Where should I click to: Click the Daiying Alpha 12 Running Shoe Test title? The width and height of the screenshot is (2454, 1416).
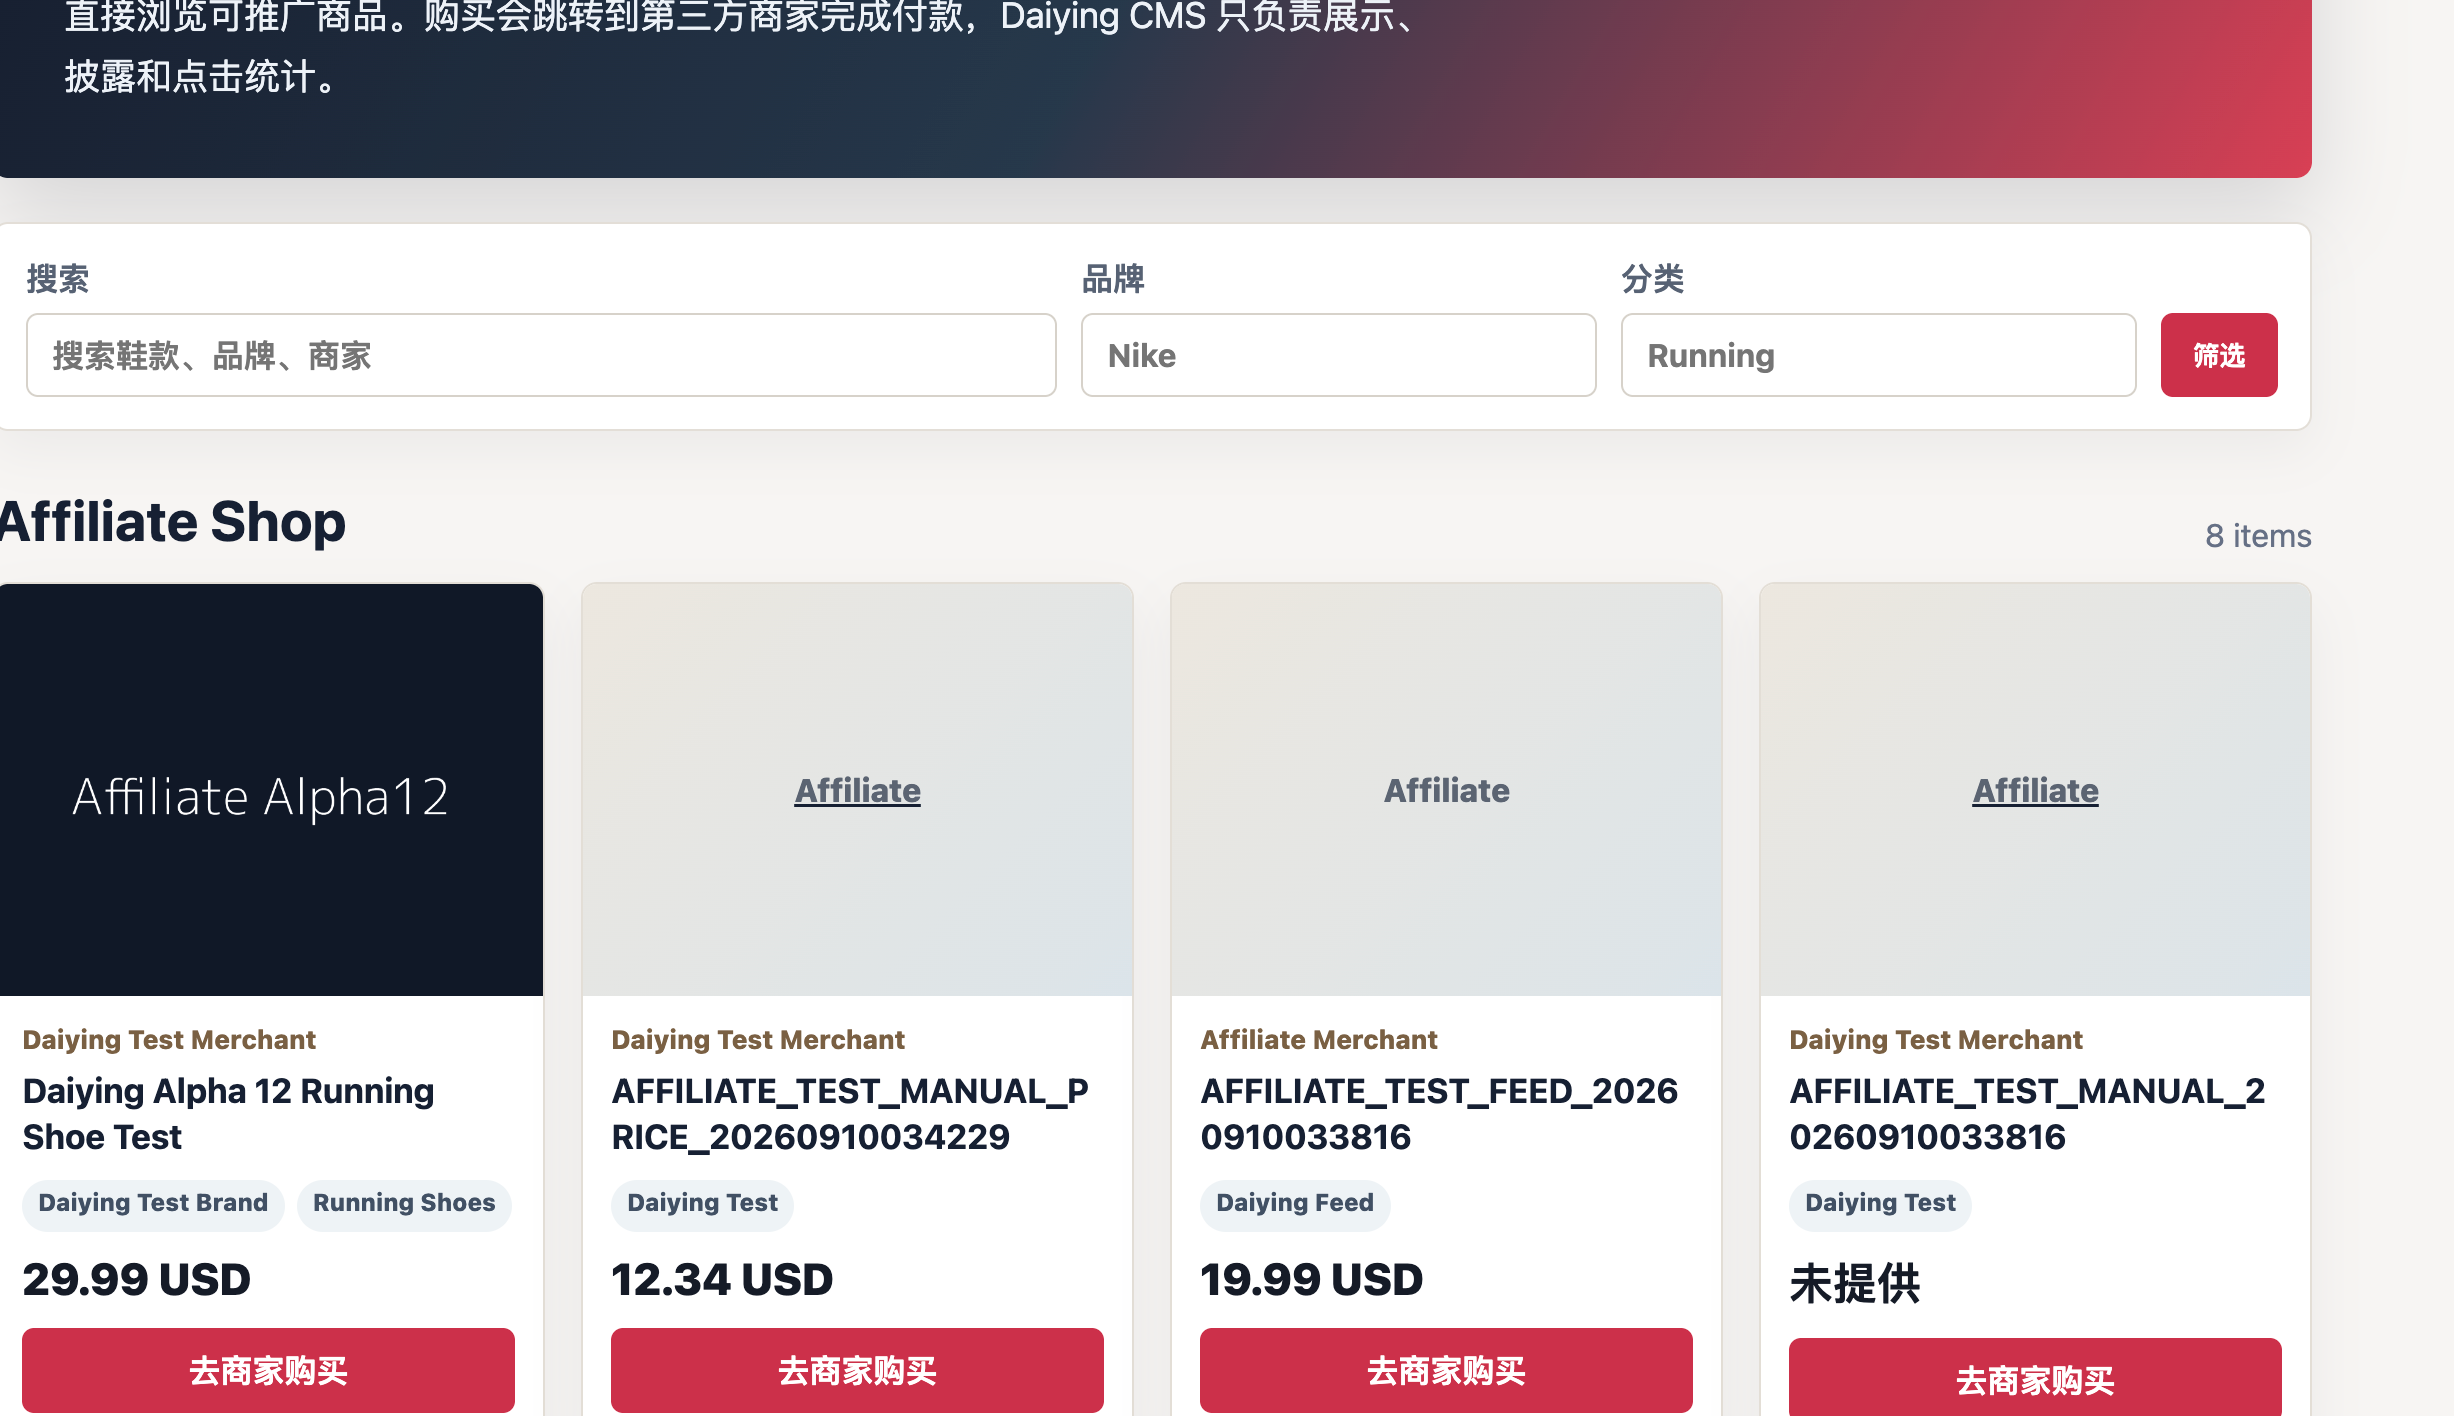228,1114
